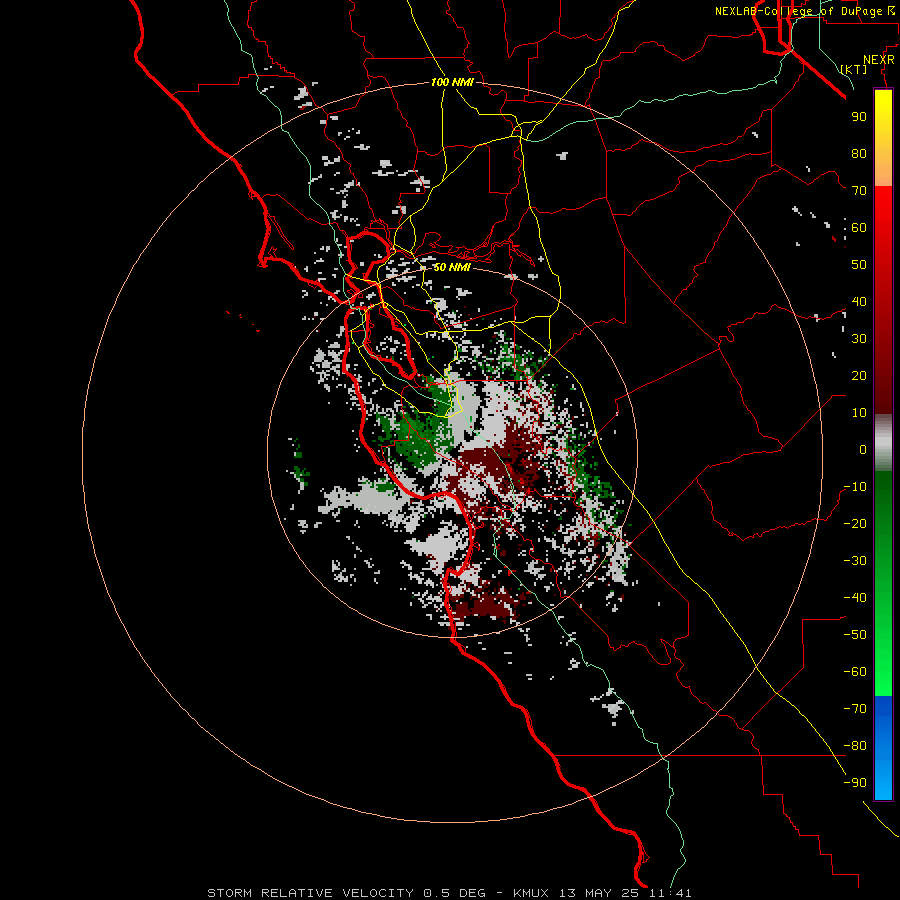
Task: Click the "-60" scale label
Action: coord(855,672)
